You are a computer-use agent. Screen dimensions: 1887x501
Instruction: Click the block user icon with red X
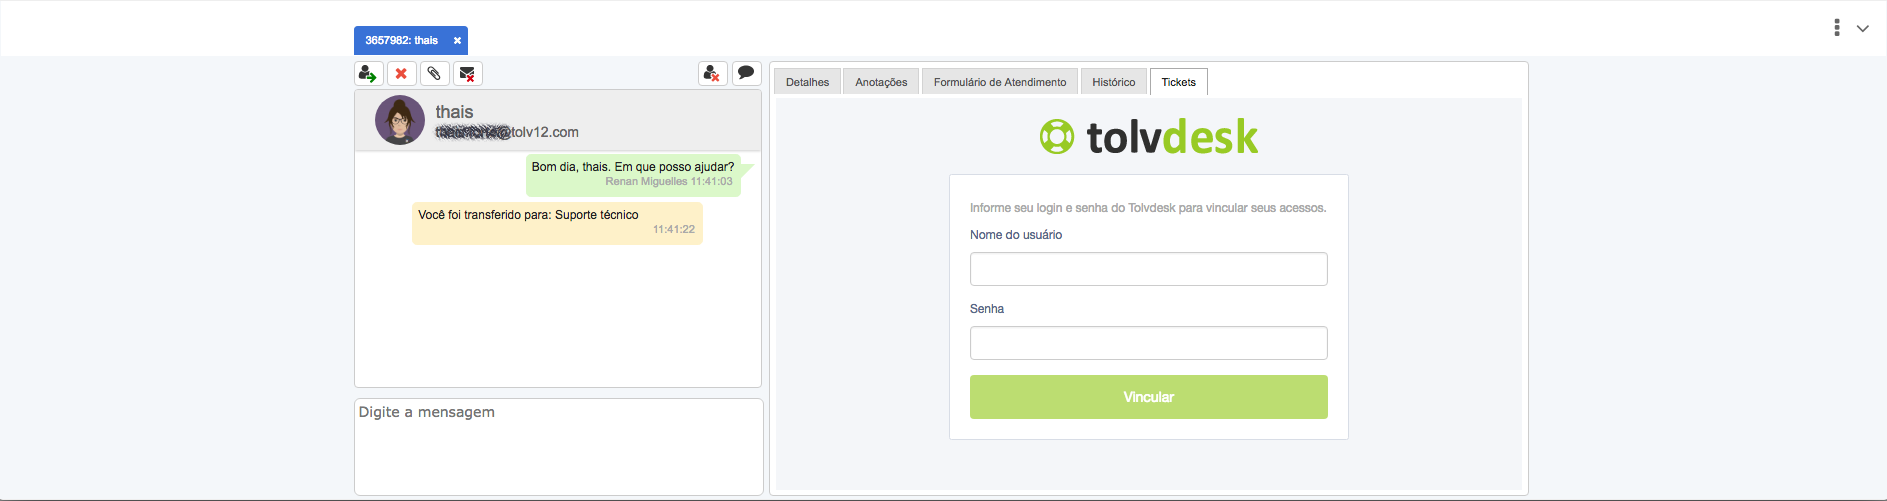[712, 74]
